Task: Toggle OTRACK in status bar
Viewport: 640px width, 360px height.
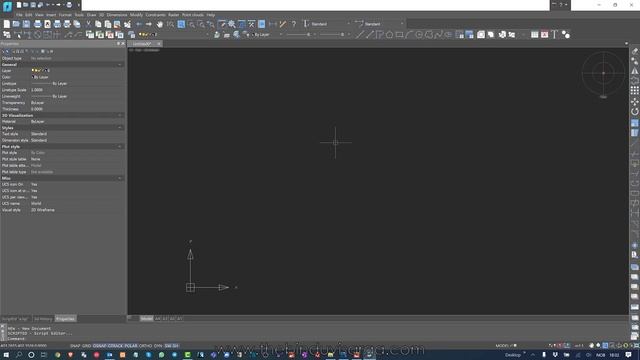Action: tap(115, 346)
